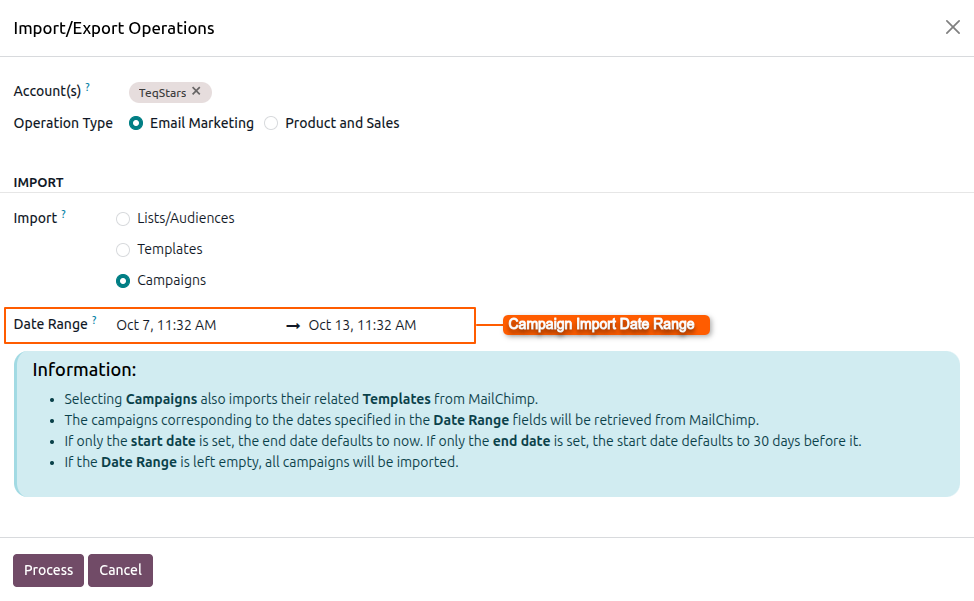
Task: Edit end date Oct 13, 11:32 AM
Action: [363, 325]
